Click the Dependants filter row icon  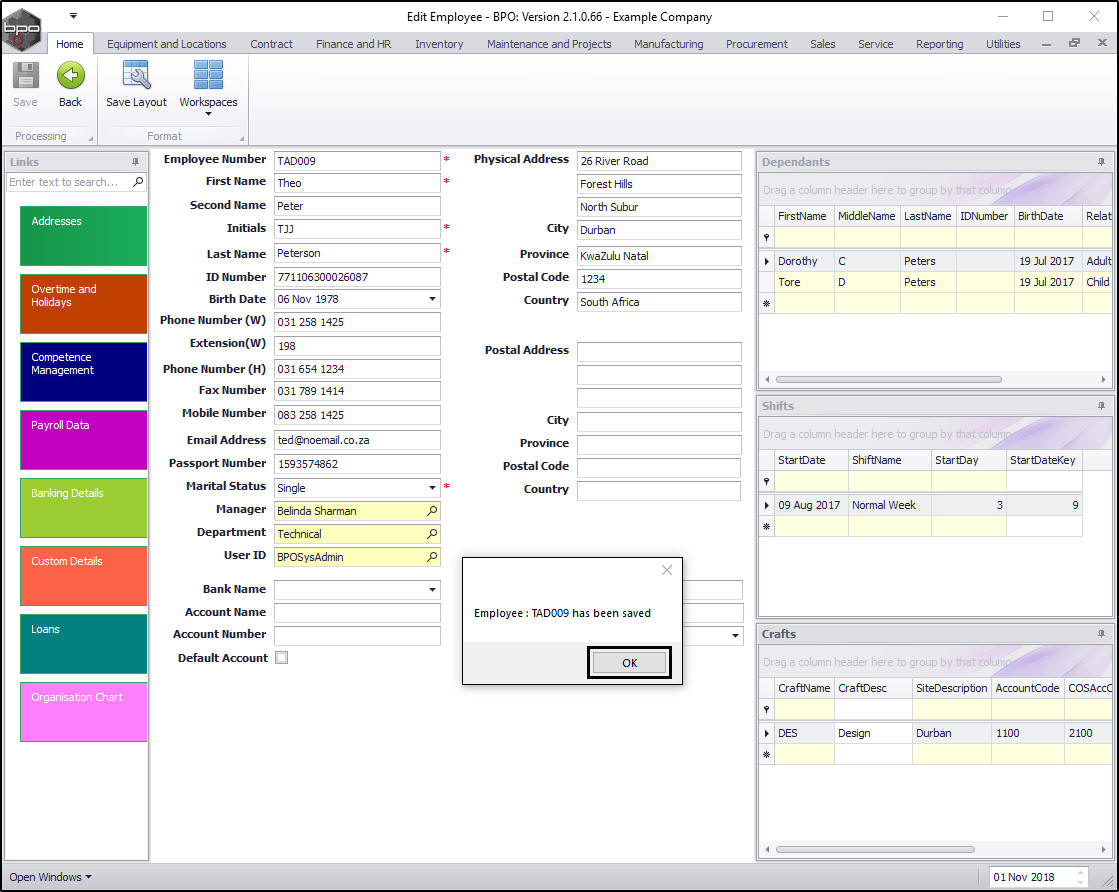pos(767,238)
